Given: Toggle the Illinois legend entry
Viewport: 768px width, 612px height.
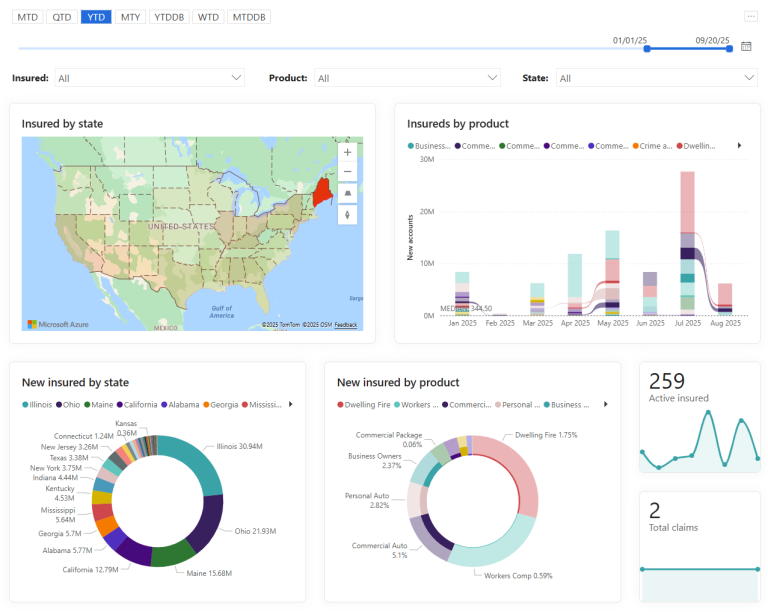Looking at the screenshot, I should click(37, 404).
